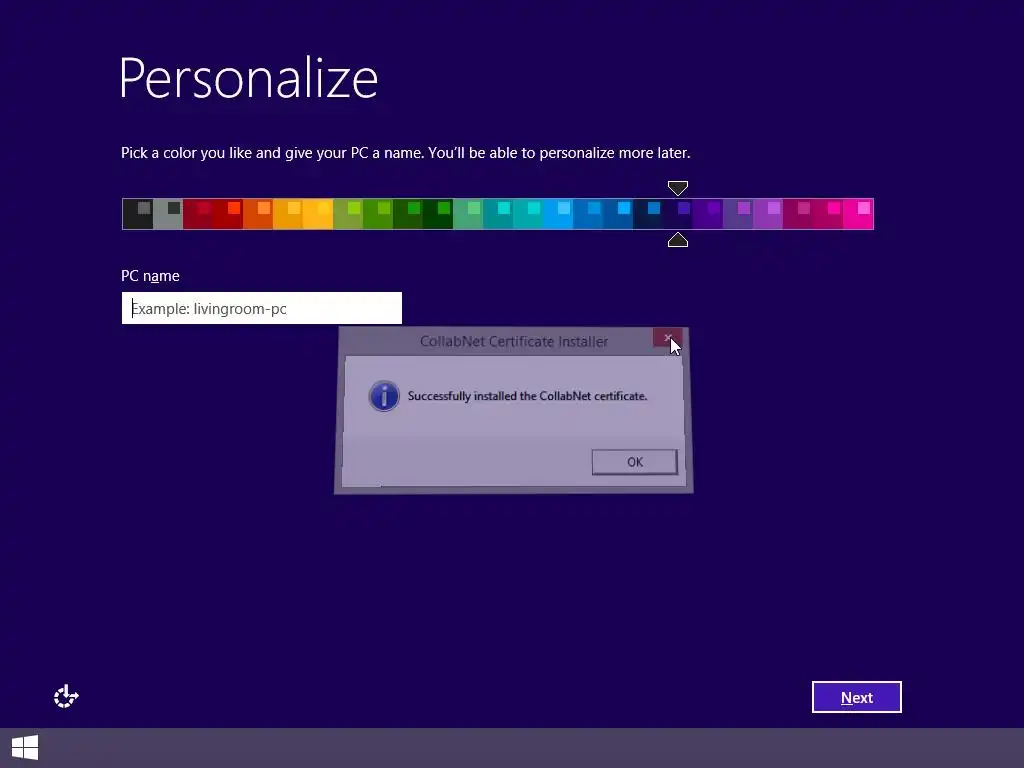This screenshot has height=768, width=1024.
Task: Open the Ease of Access icon
Action: 66,696
